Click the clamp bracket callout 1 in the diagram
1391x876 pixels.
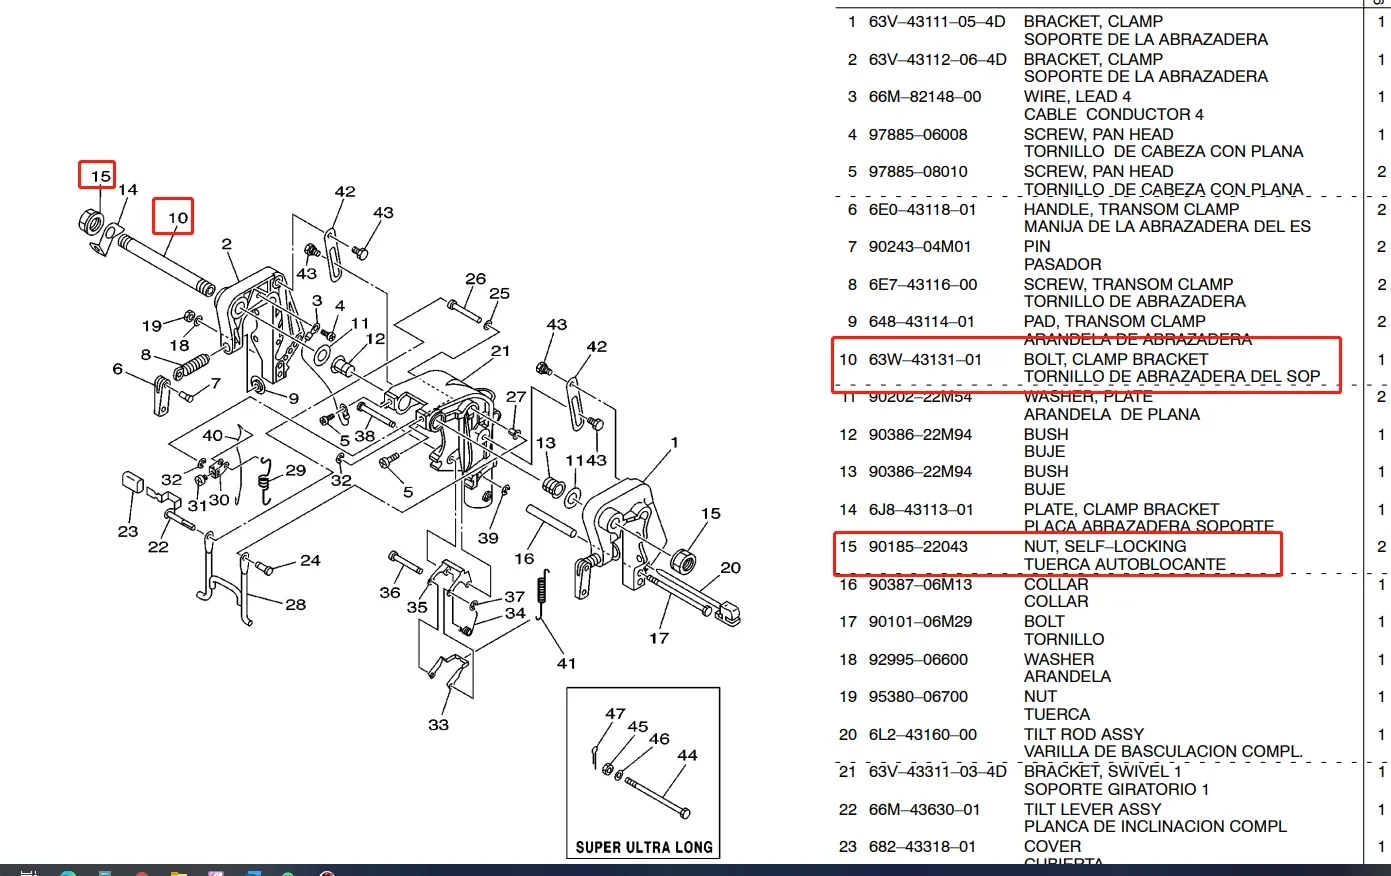tap(675, 442)
